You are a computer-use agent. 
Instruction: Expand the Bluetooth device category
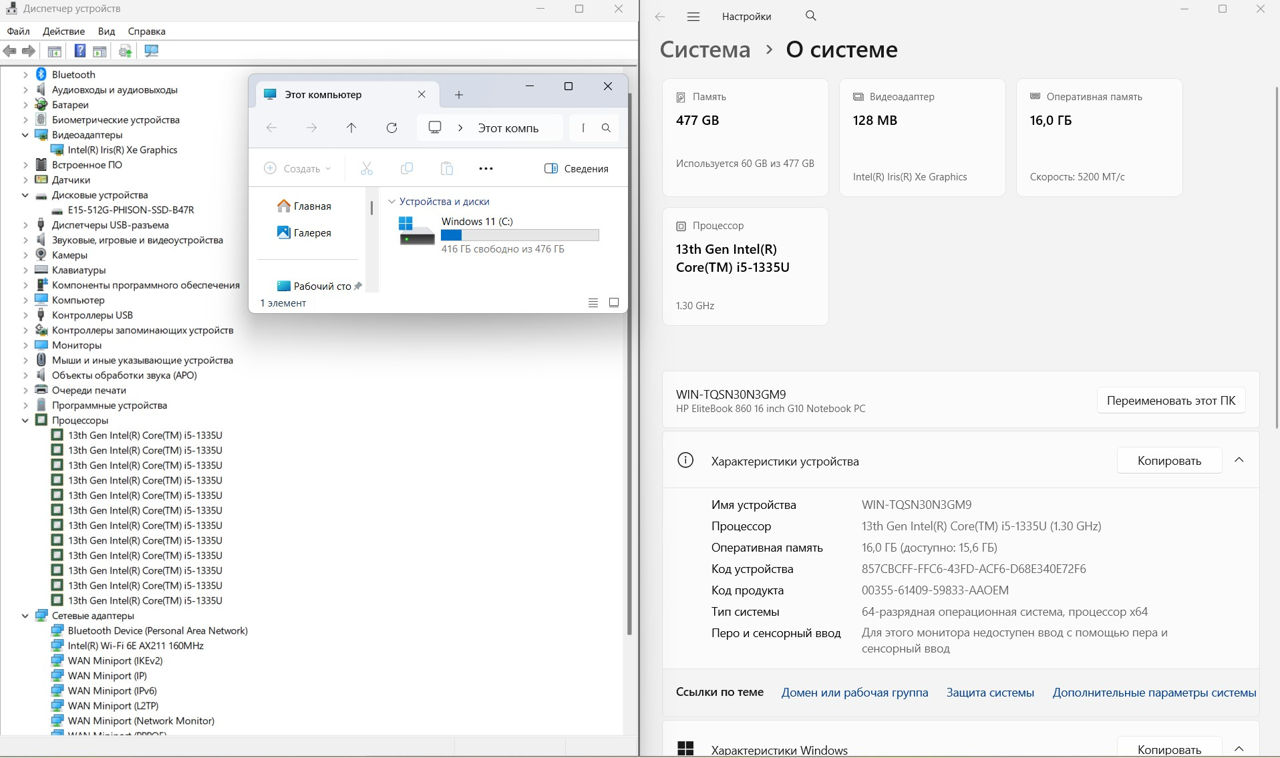click(26, 75)
